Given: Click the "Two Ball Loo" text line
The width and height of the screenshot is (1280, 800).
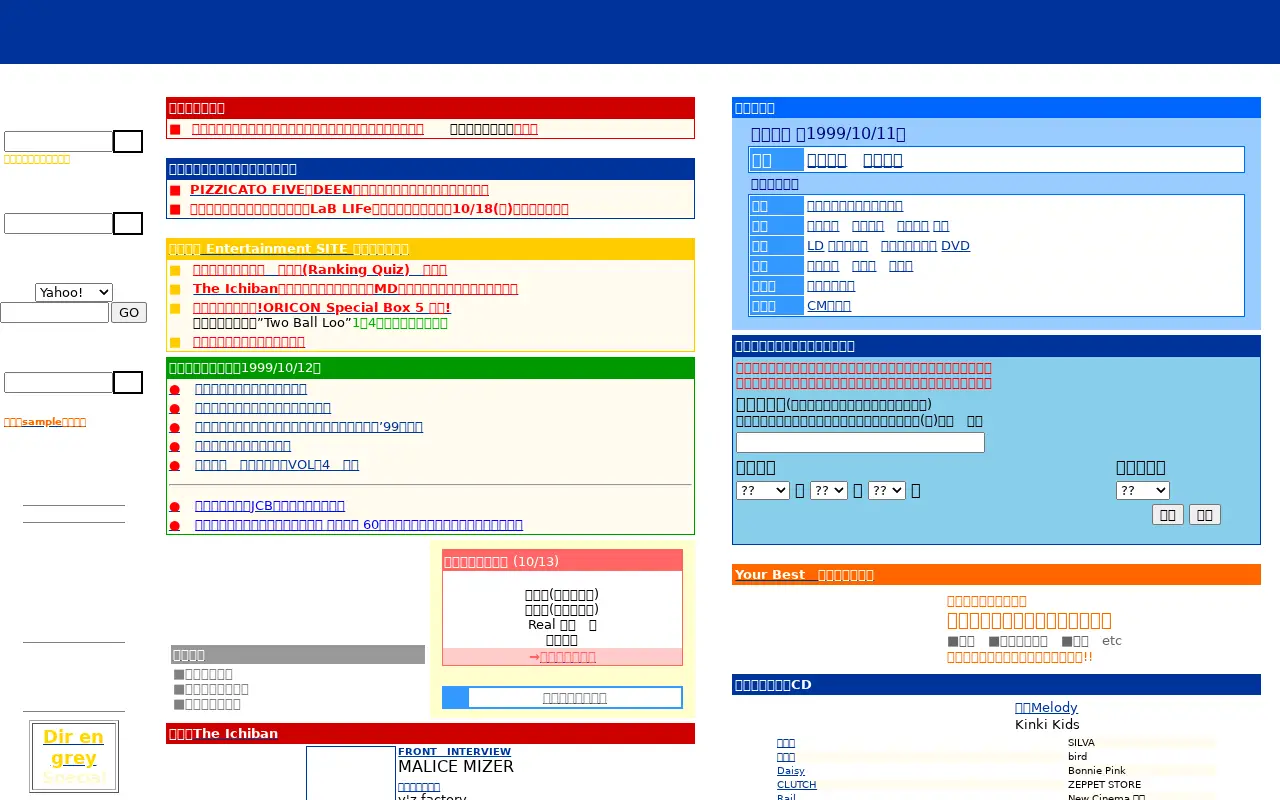Looking at the screenshot, I should point(320,323).
